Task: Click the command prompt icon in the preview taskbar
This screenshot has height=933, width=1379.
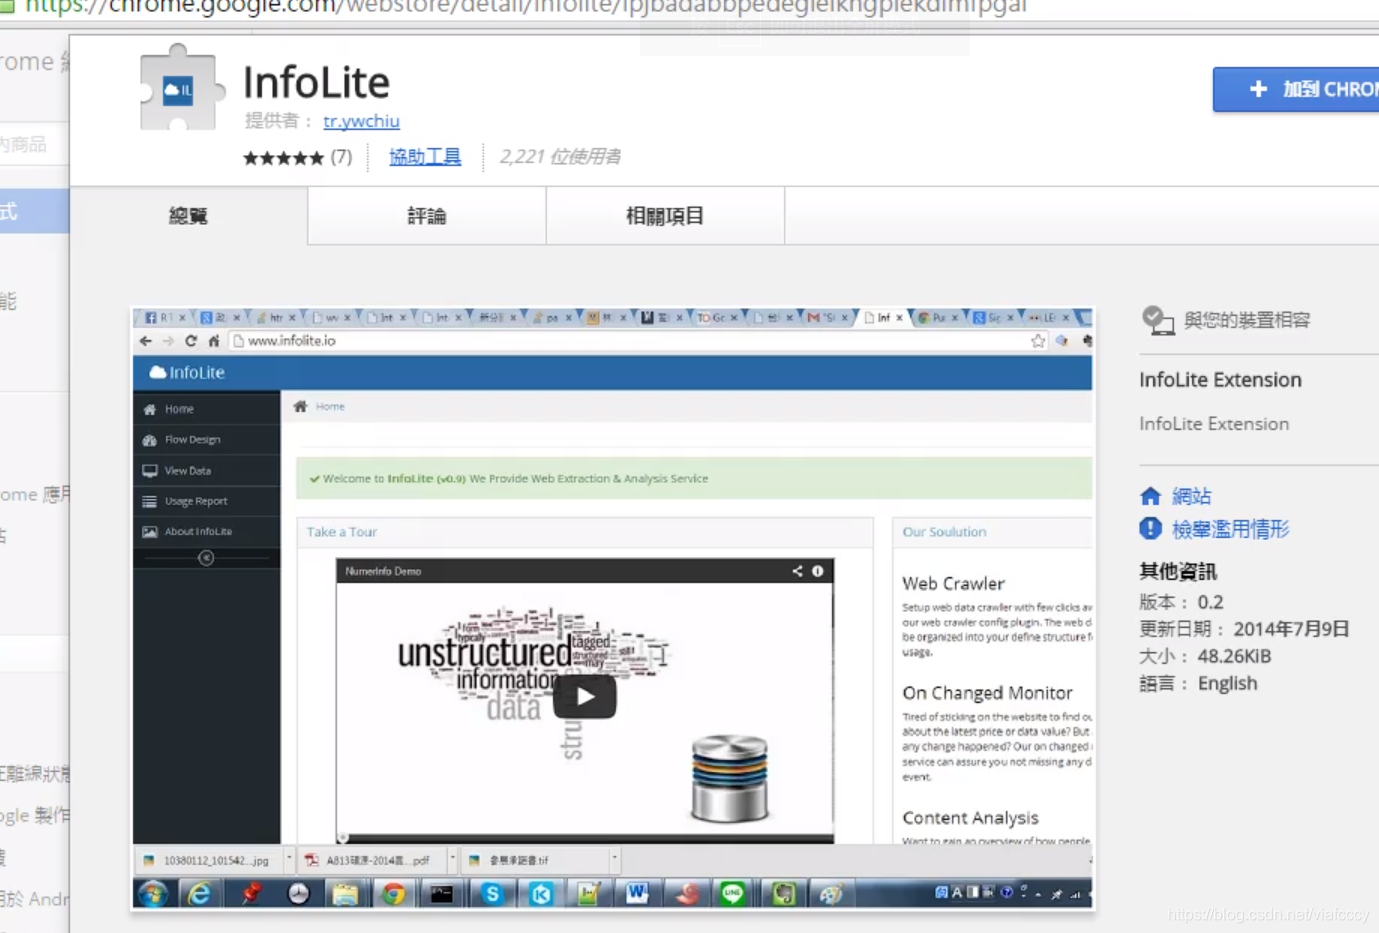Action: click(x=442, y=894)
